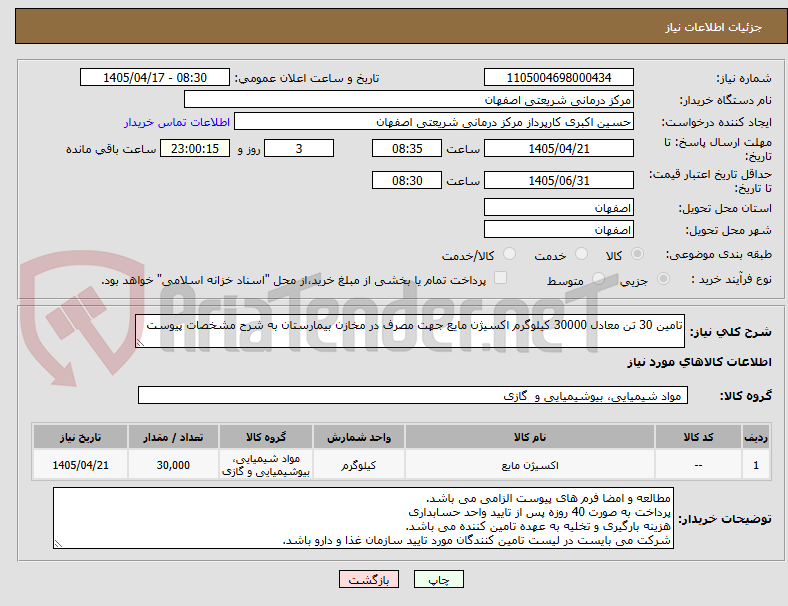788x606 pixels.
Task: Click the -- item code cell
Action: [698, 465]
